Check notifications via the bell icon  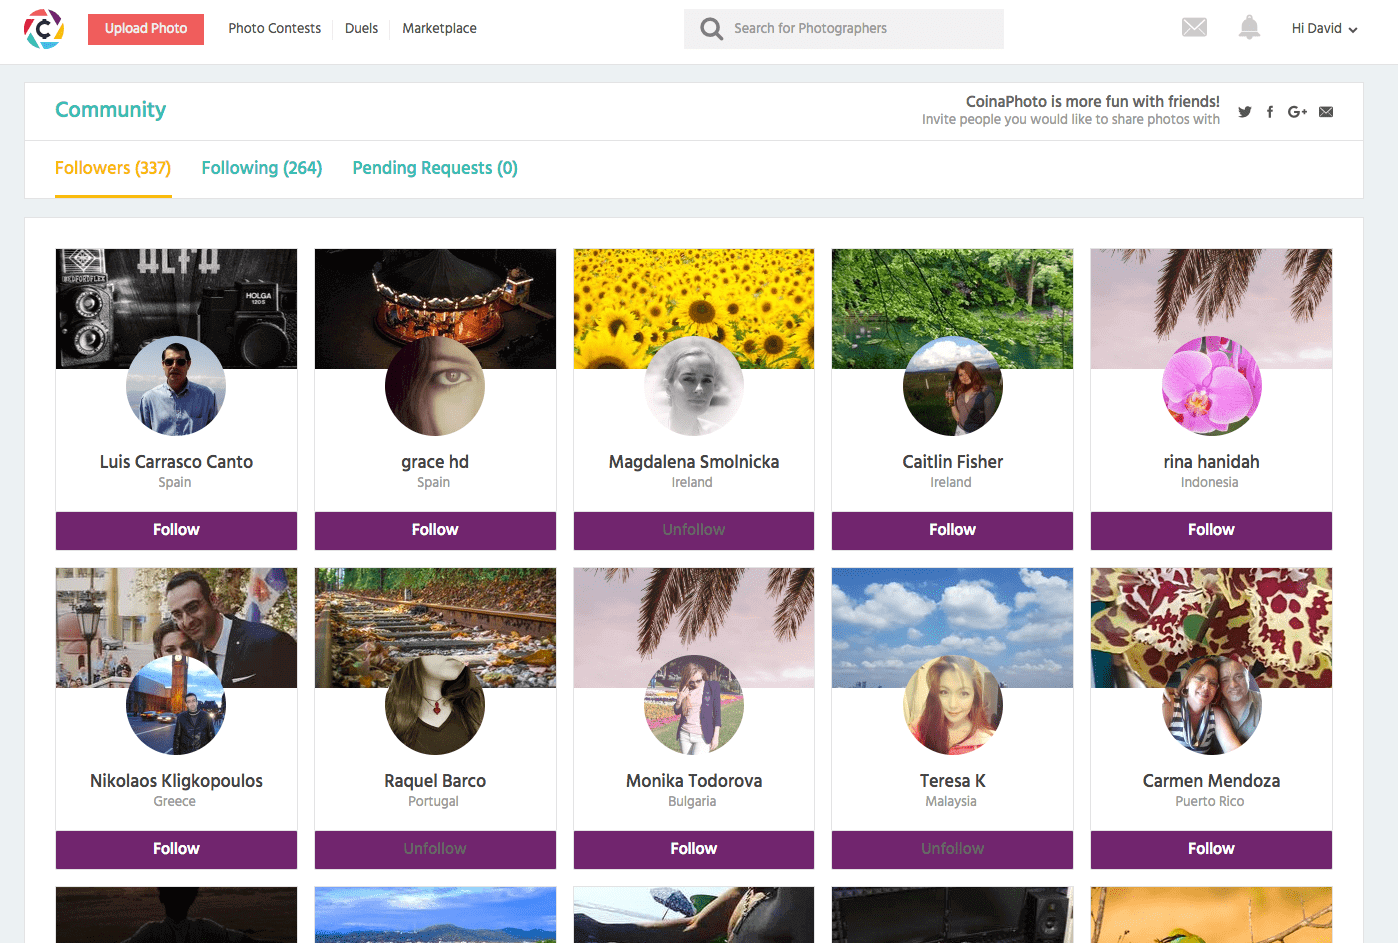[1249, 27]
